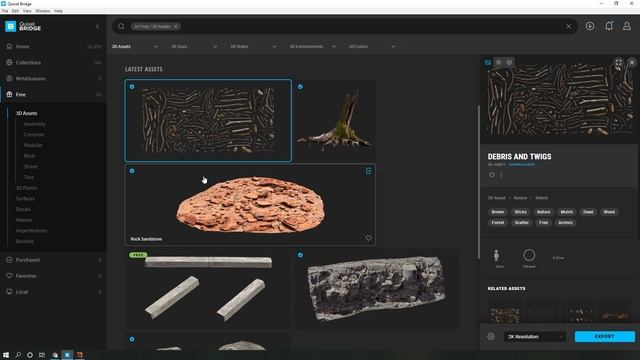This screenshot has width=640, height=360.
Task: Select the FREE concrete curb asset thumbnail
Action: (x=208, y=289)
